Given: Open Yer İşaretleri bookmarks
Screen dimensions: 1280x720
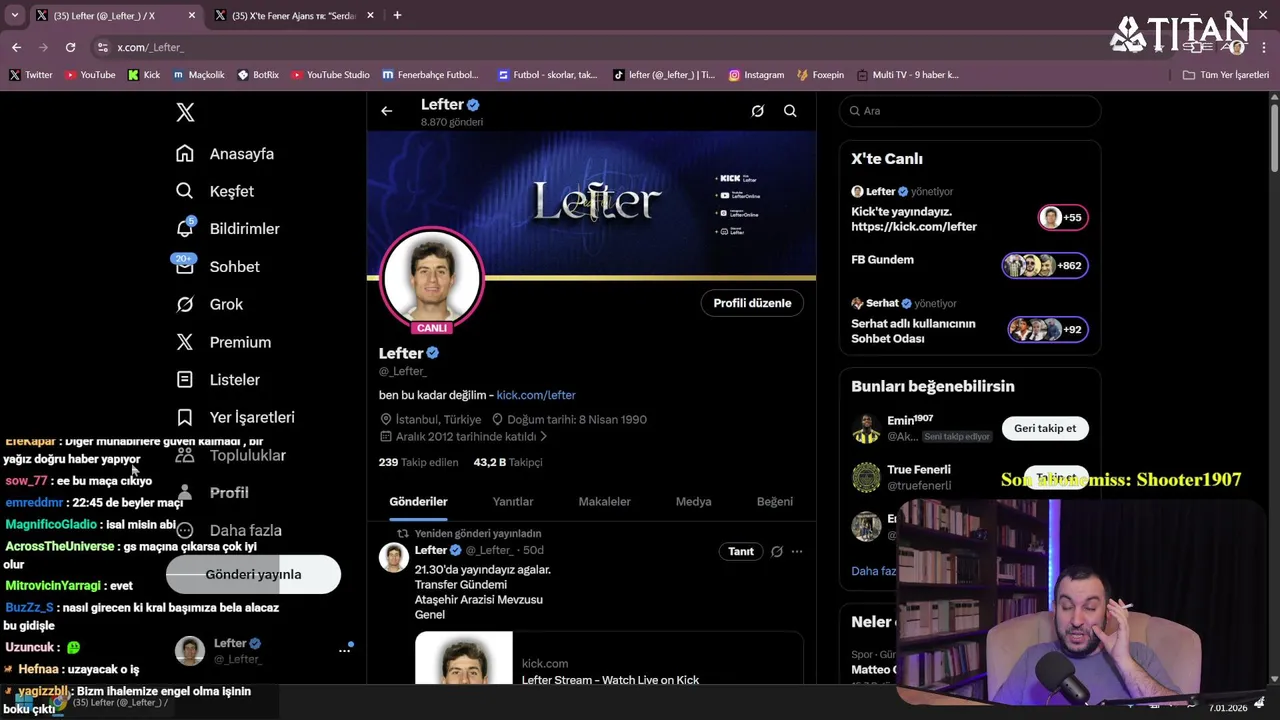Looking at the screenshot, I should click(235, 417).
